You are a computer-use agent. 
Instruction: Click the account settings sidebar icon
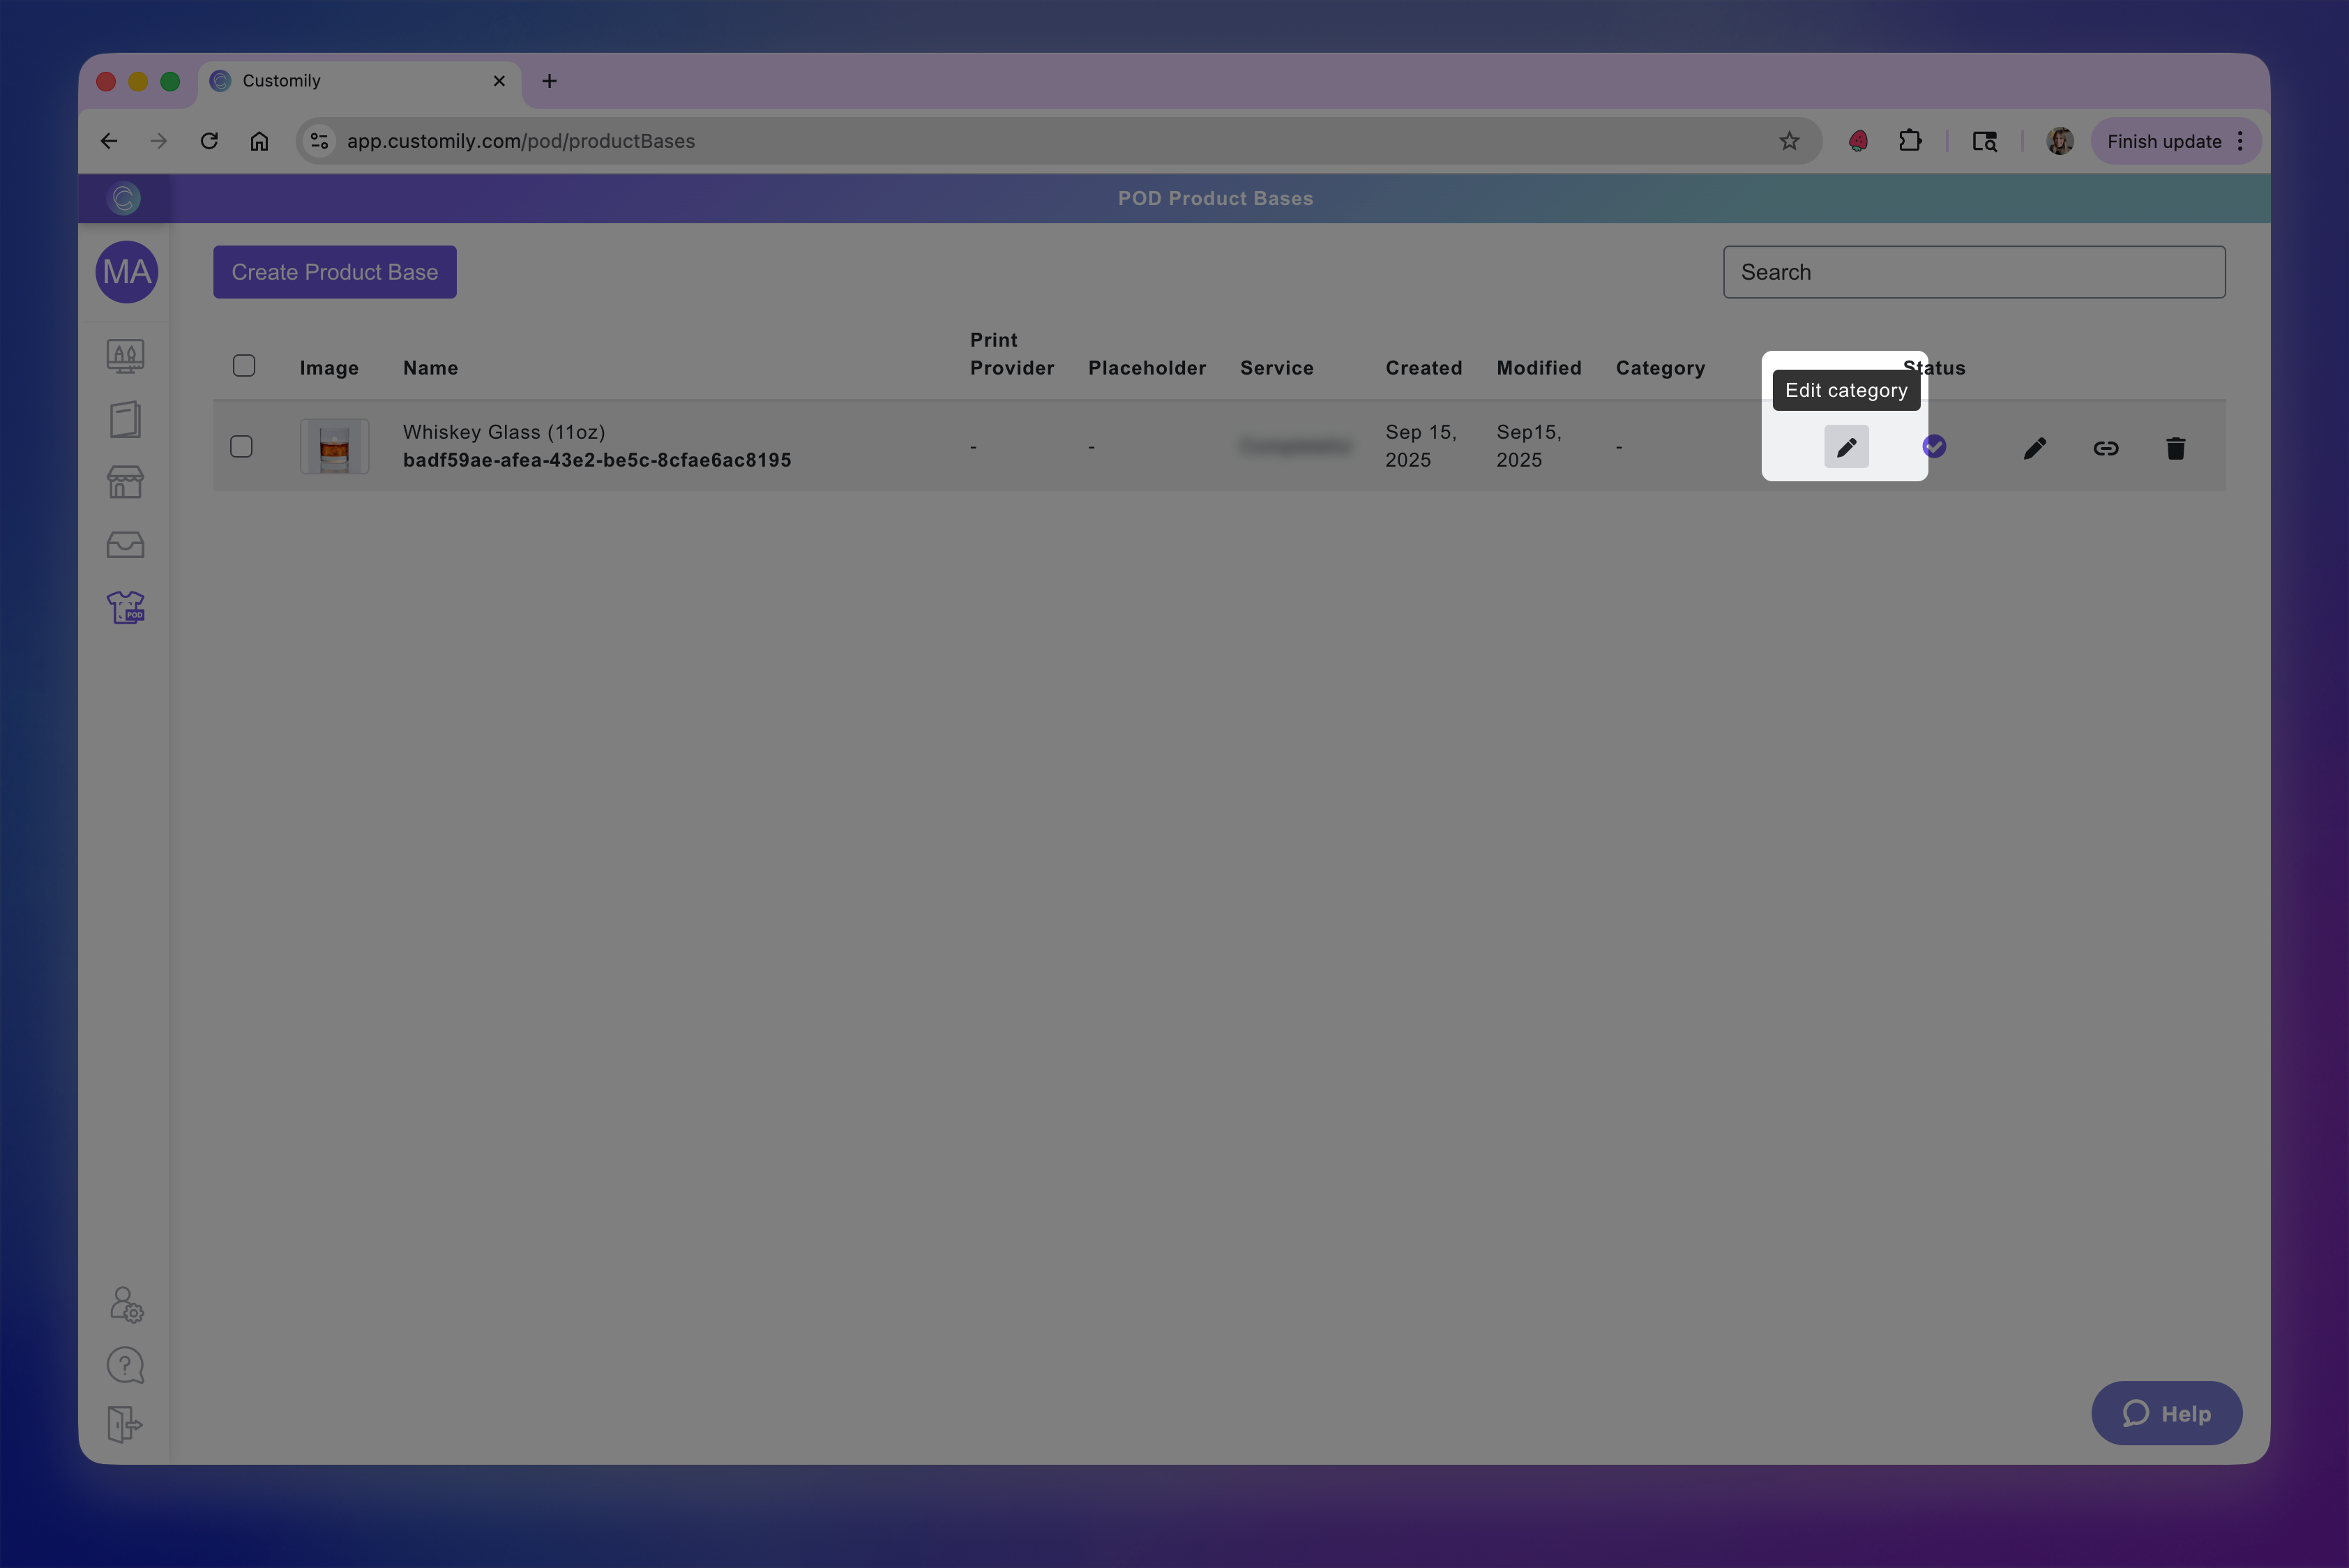tap(126, 1305)
